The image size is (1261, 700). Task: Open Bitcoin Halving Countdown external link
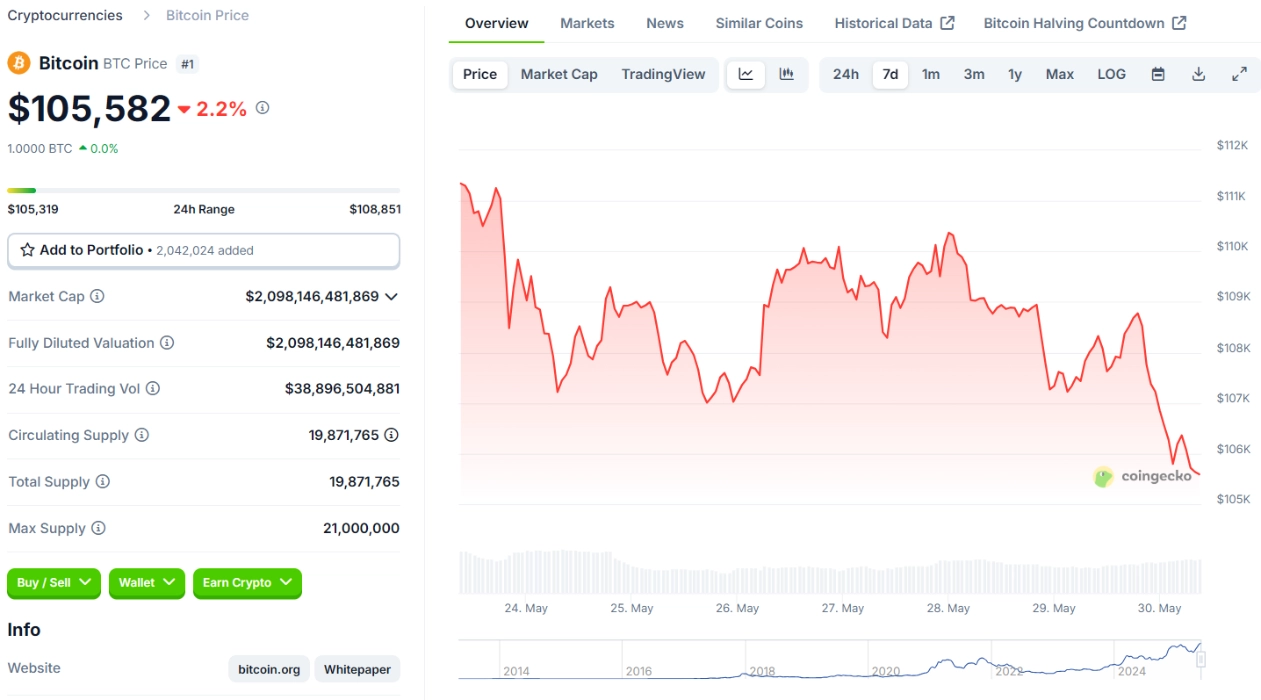[1085, 23]
